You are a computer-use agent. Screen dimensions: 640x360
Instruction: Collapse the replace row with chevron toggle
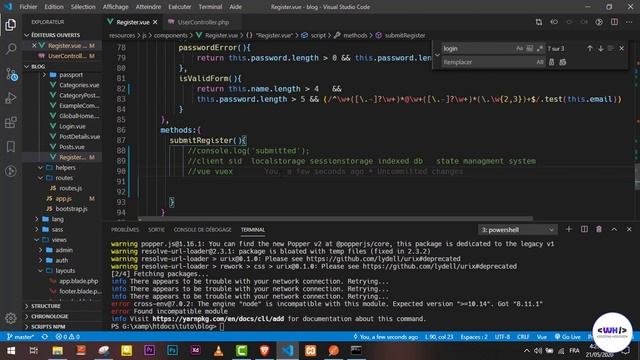(x=437, y=55)
